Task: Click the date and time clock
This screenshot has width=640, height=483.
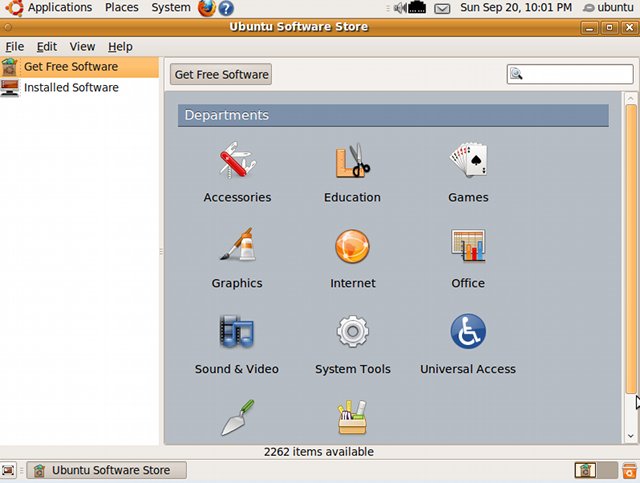Action: click(516, 7)
